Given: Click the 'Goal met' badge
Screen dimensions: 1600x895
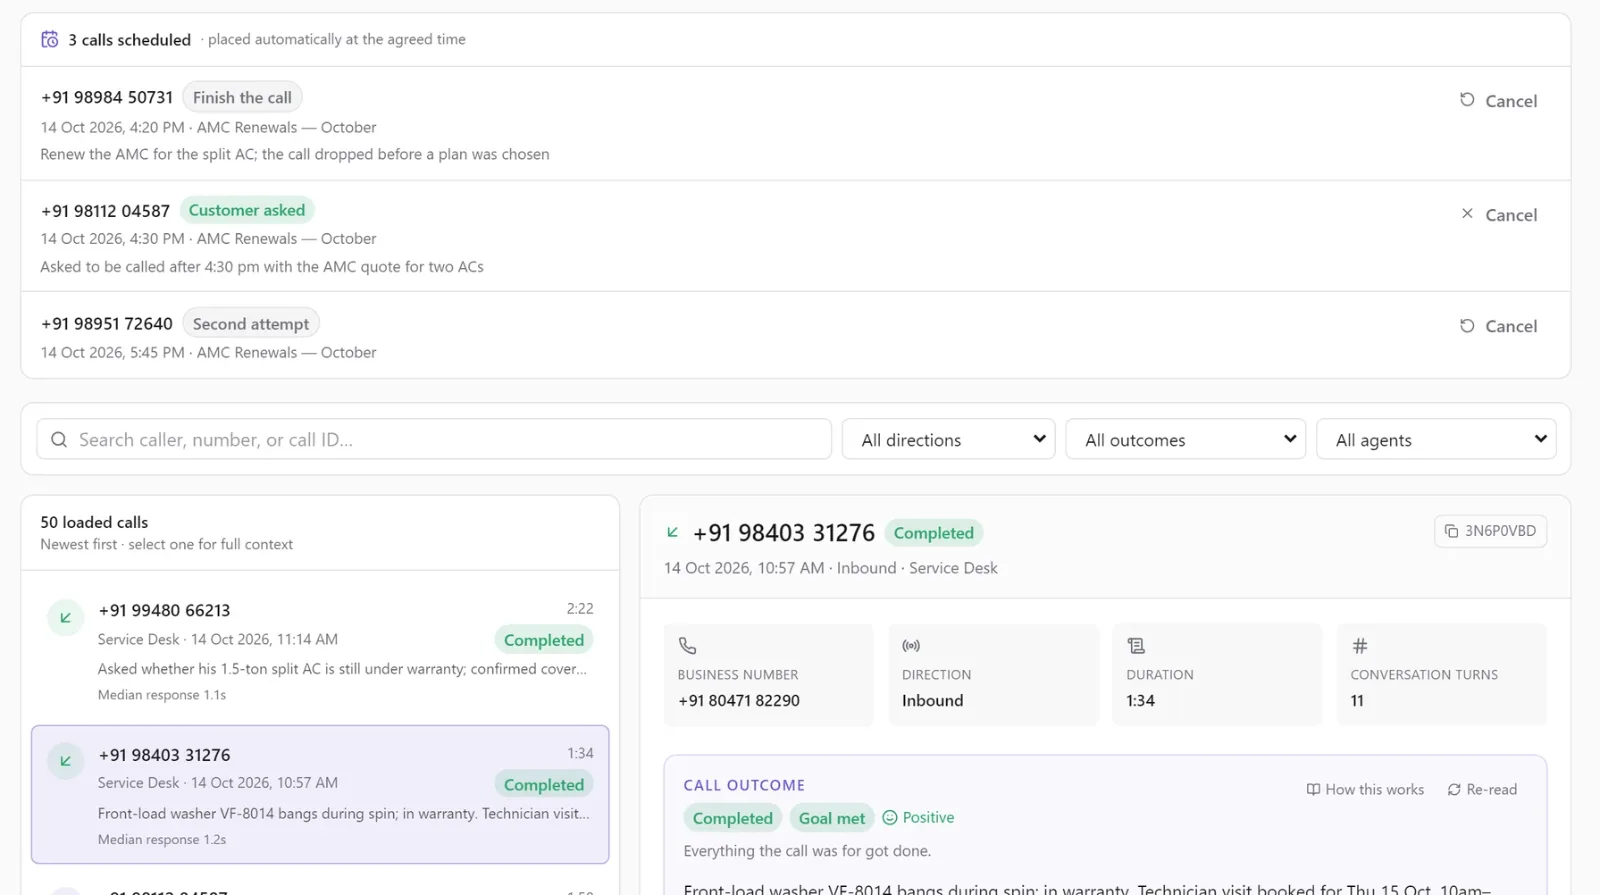Looking at the screenshot, I should (x=832, y=818).
